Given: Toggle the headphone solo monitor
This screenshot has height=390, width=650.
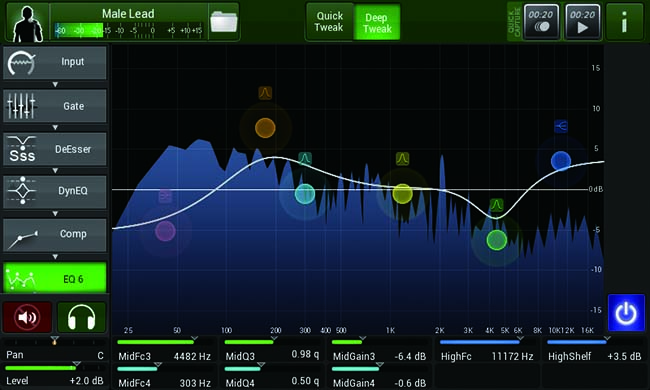Looking at the screenshot, I should point(81,317).
